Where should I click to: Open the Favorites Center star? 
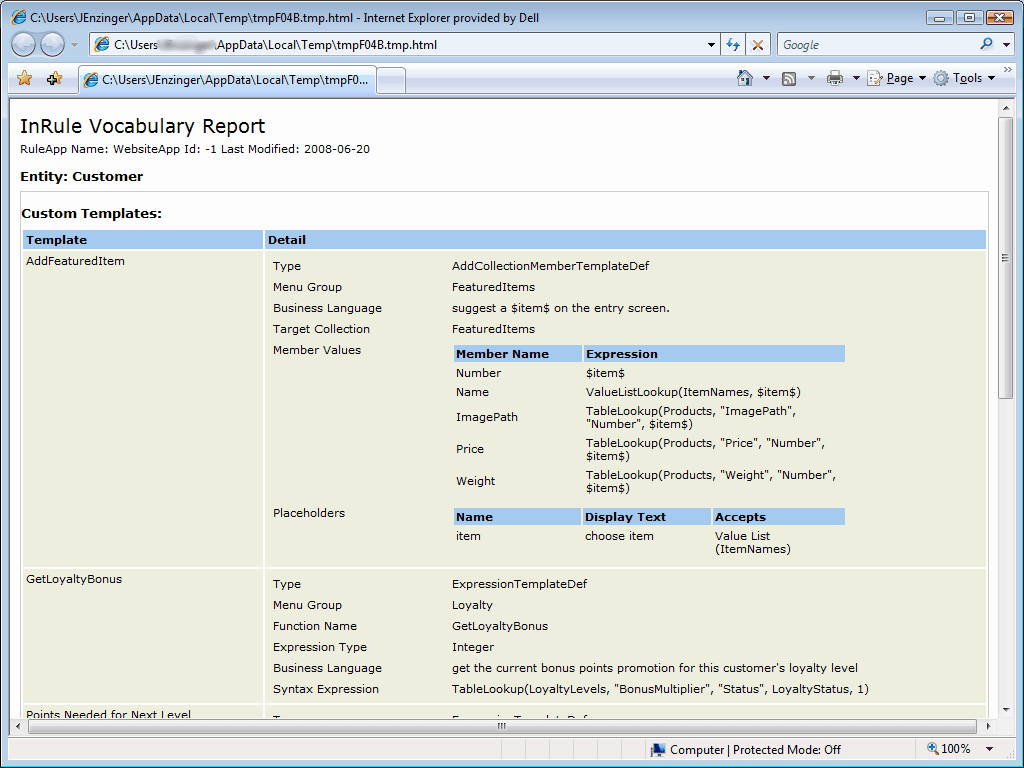pos(25,78)
